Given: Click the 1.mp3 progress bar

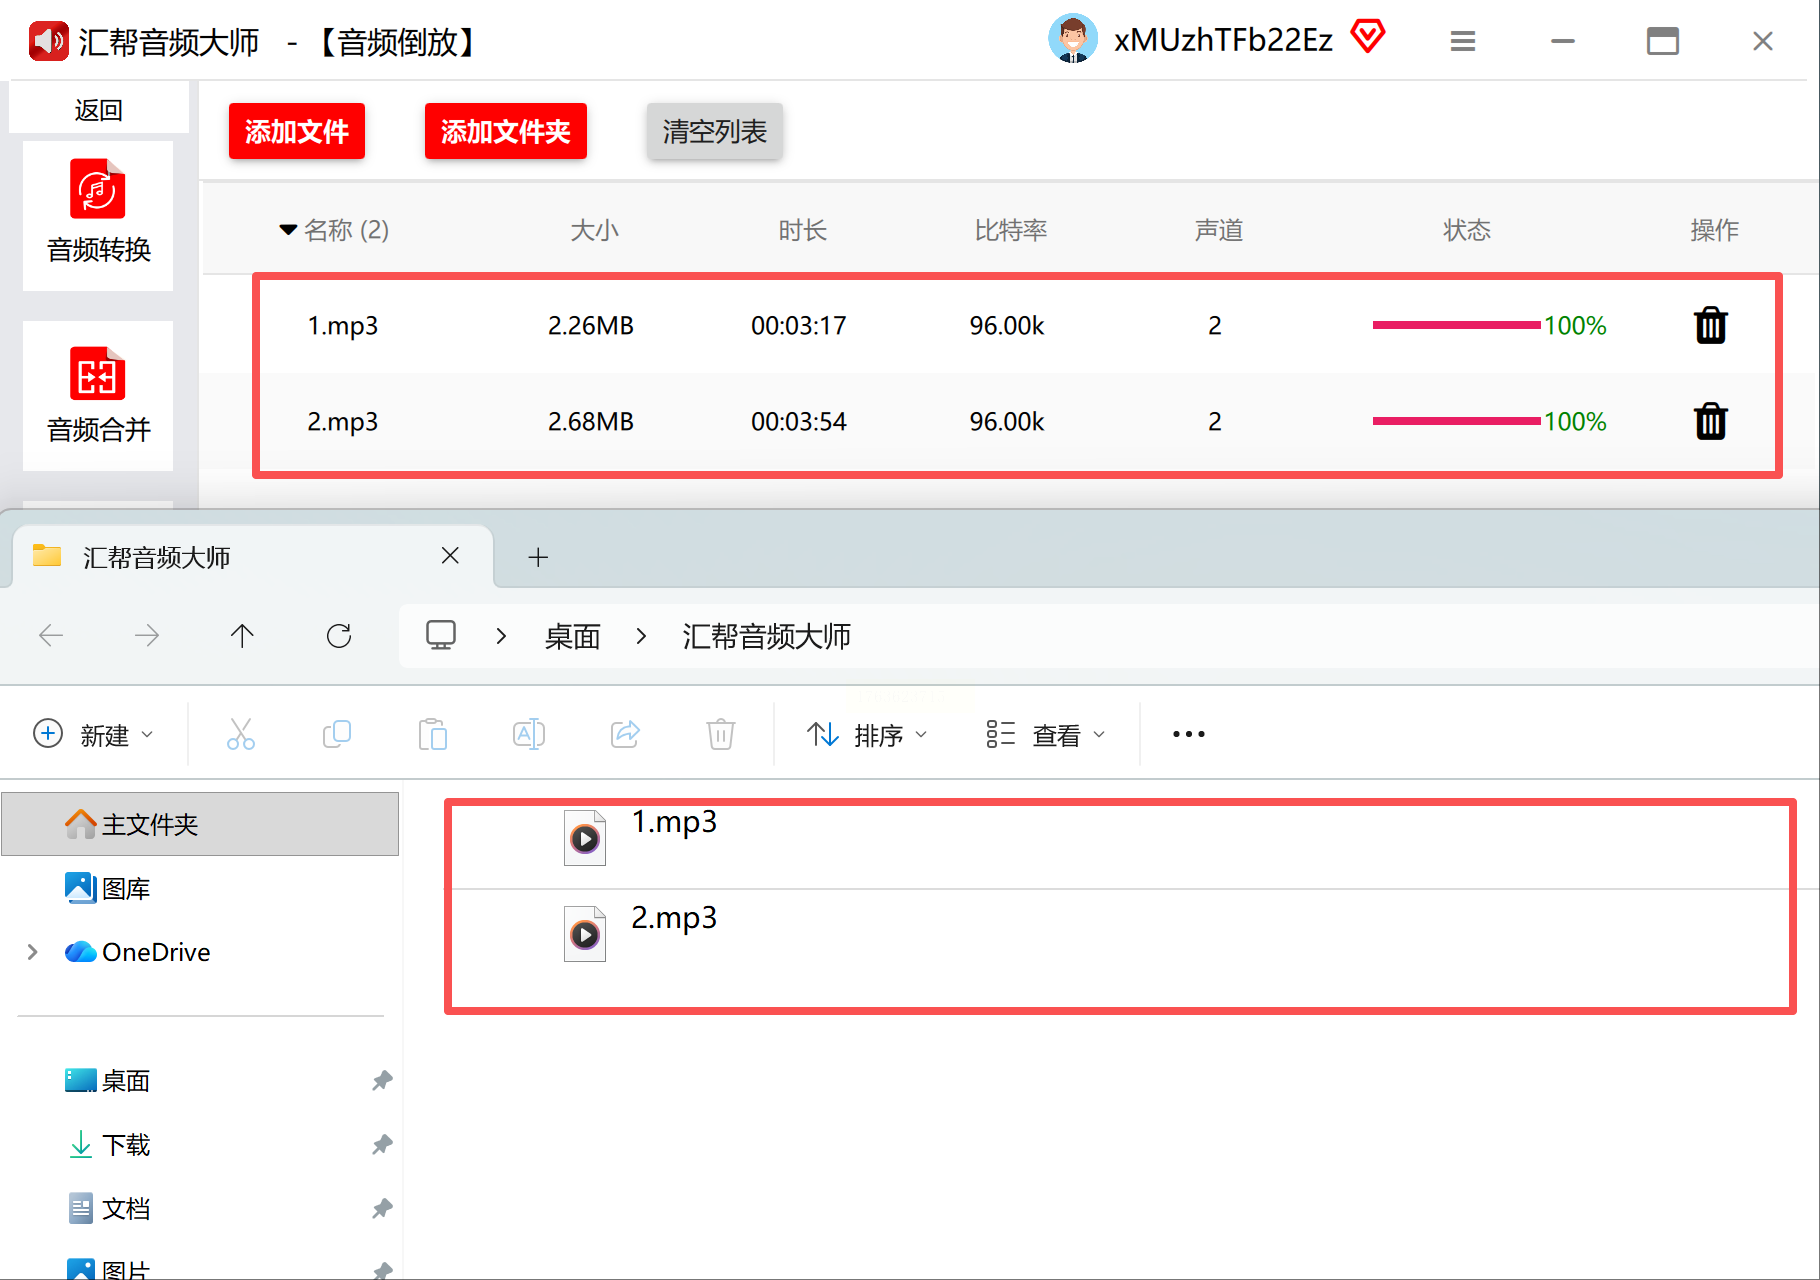Looking at the screenshot, I should tap(1456, 325).
